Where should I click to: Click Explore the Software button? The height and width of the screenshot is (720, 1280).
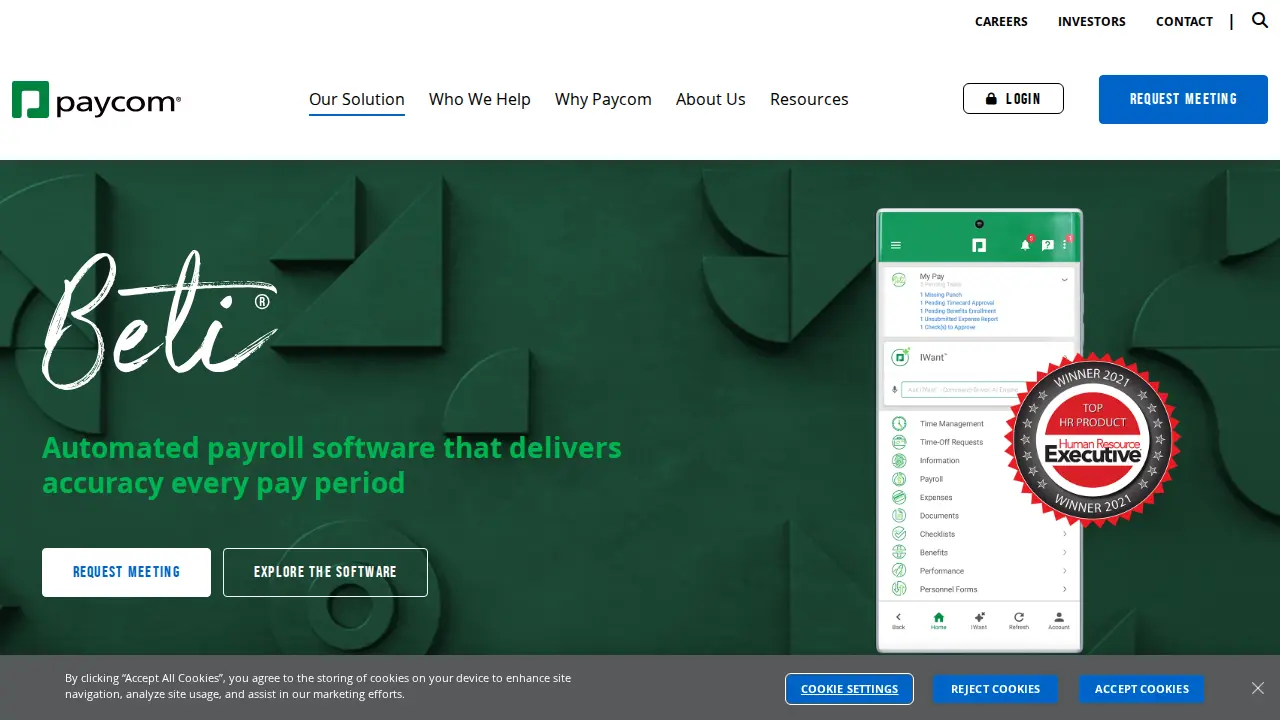click(325, 572)
